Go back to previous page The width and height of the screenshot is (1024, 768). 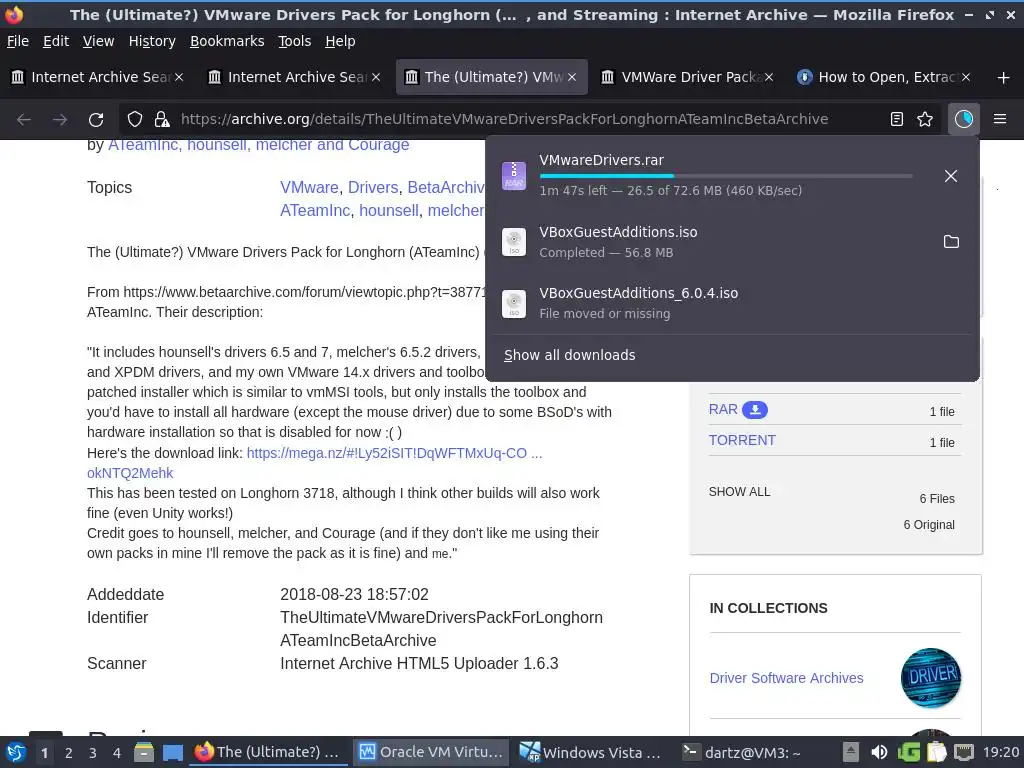point(24,120)
